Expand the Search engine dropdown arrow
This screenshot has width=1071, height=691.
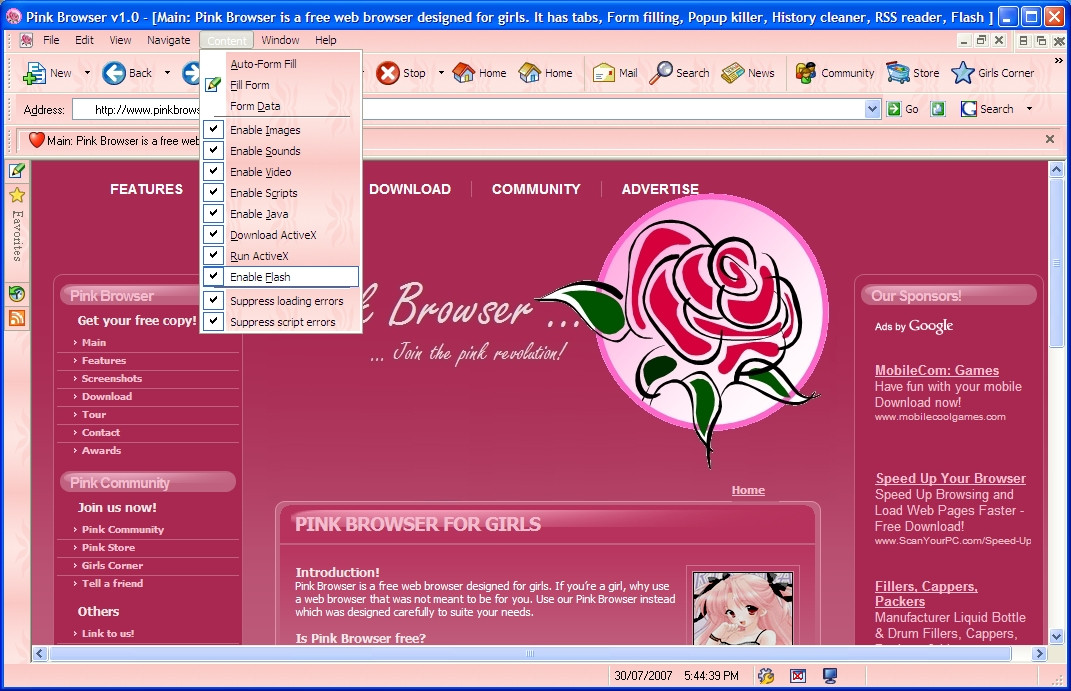[x=1029, y=109]
